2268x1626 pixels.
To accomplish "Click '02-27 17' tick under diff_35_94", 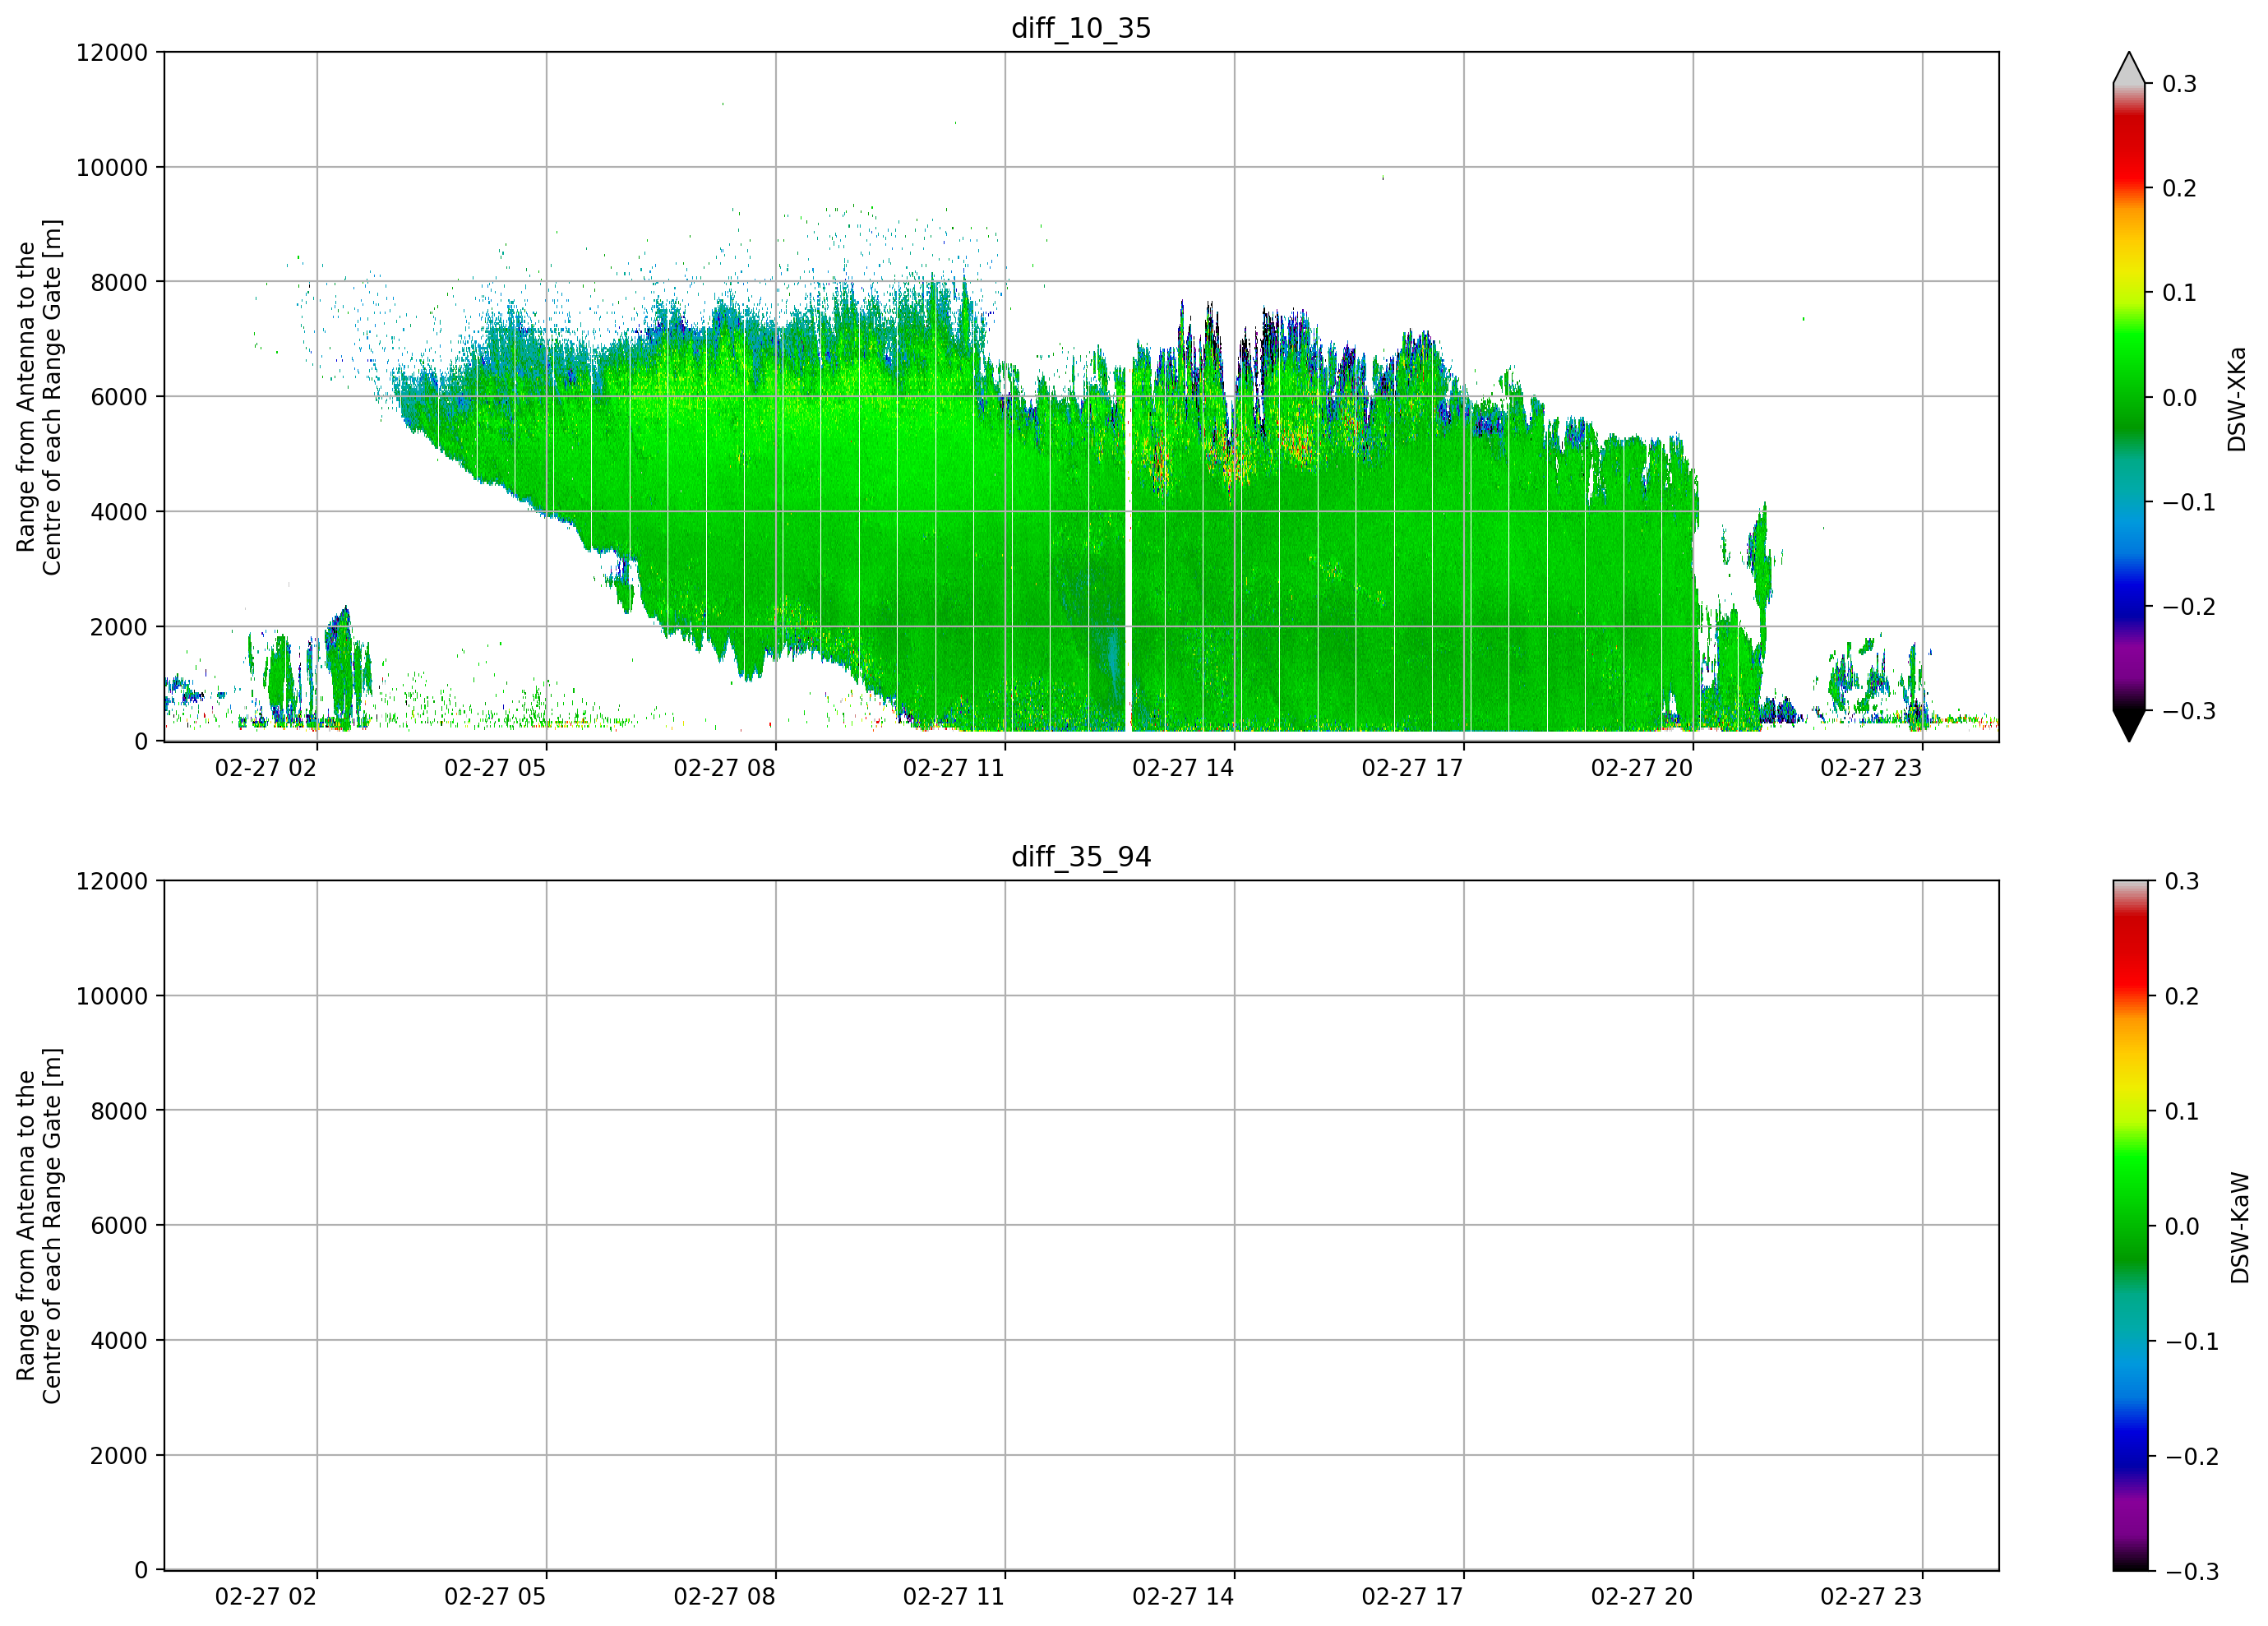I will tap(1412, 1597).
